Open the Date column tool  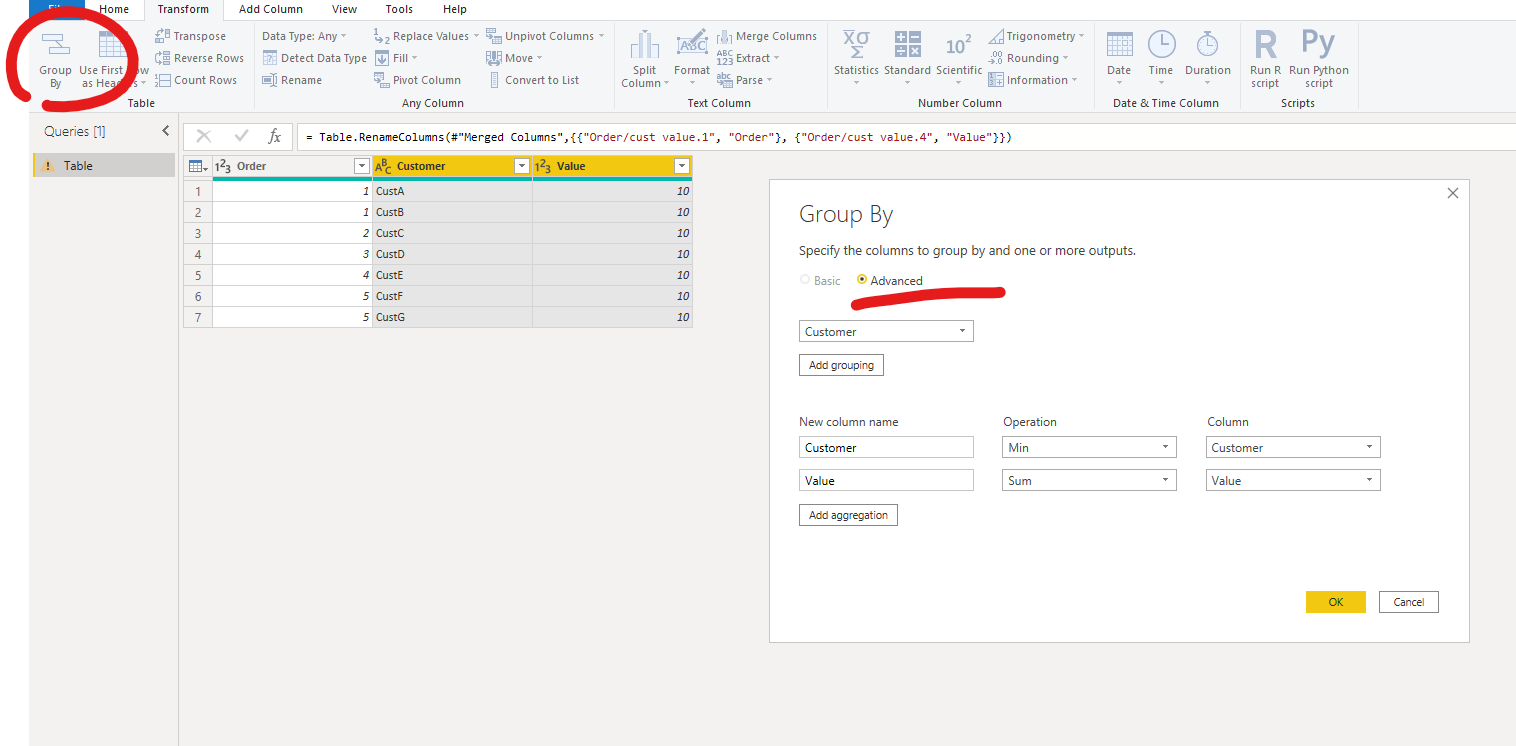1119,58
